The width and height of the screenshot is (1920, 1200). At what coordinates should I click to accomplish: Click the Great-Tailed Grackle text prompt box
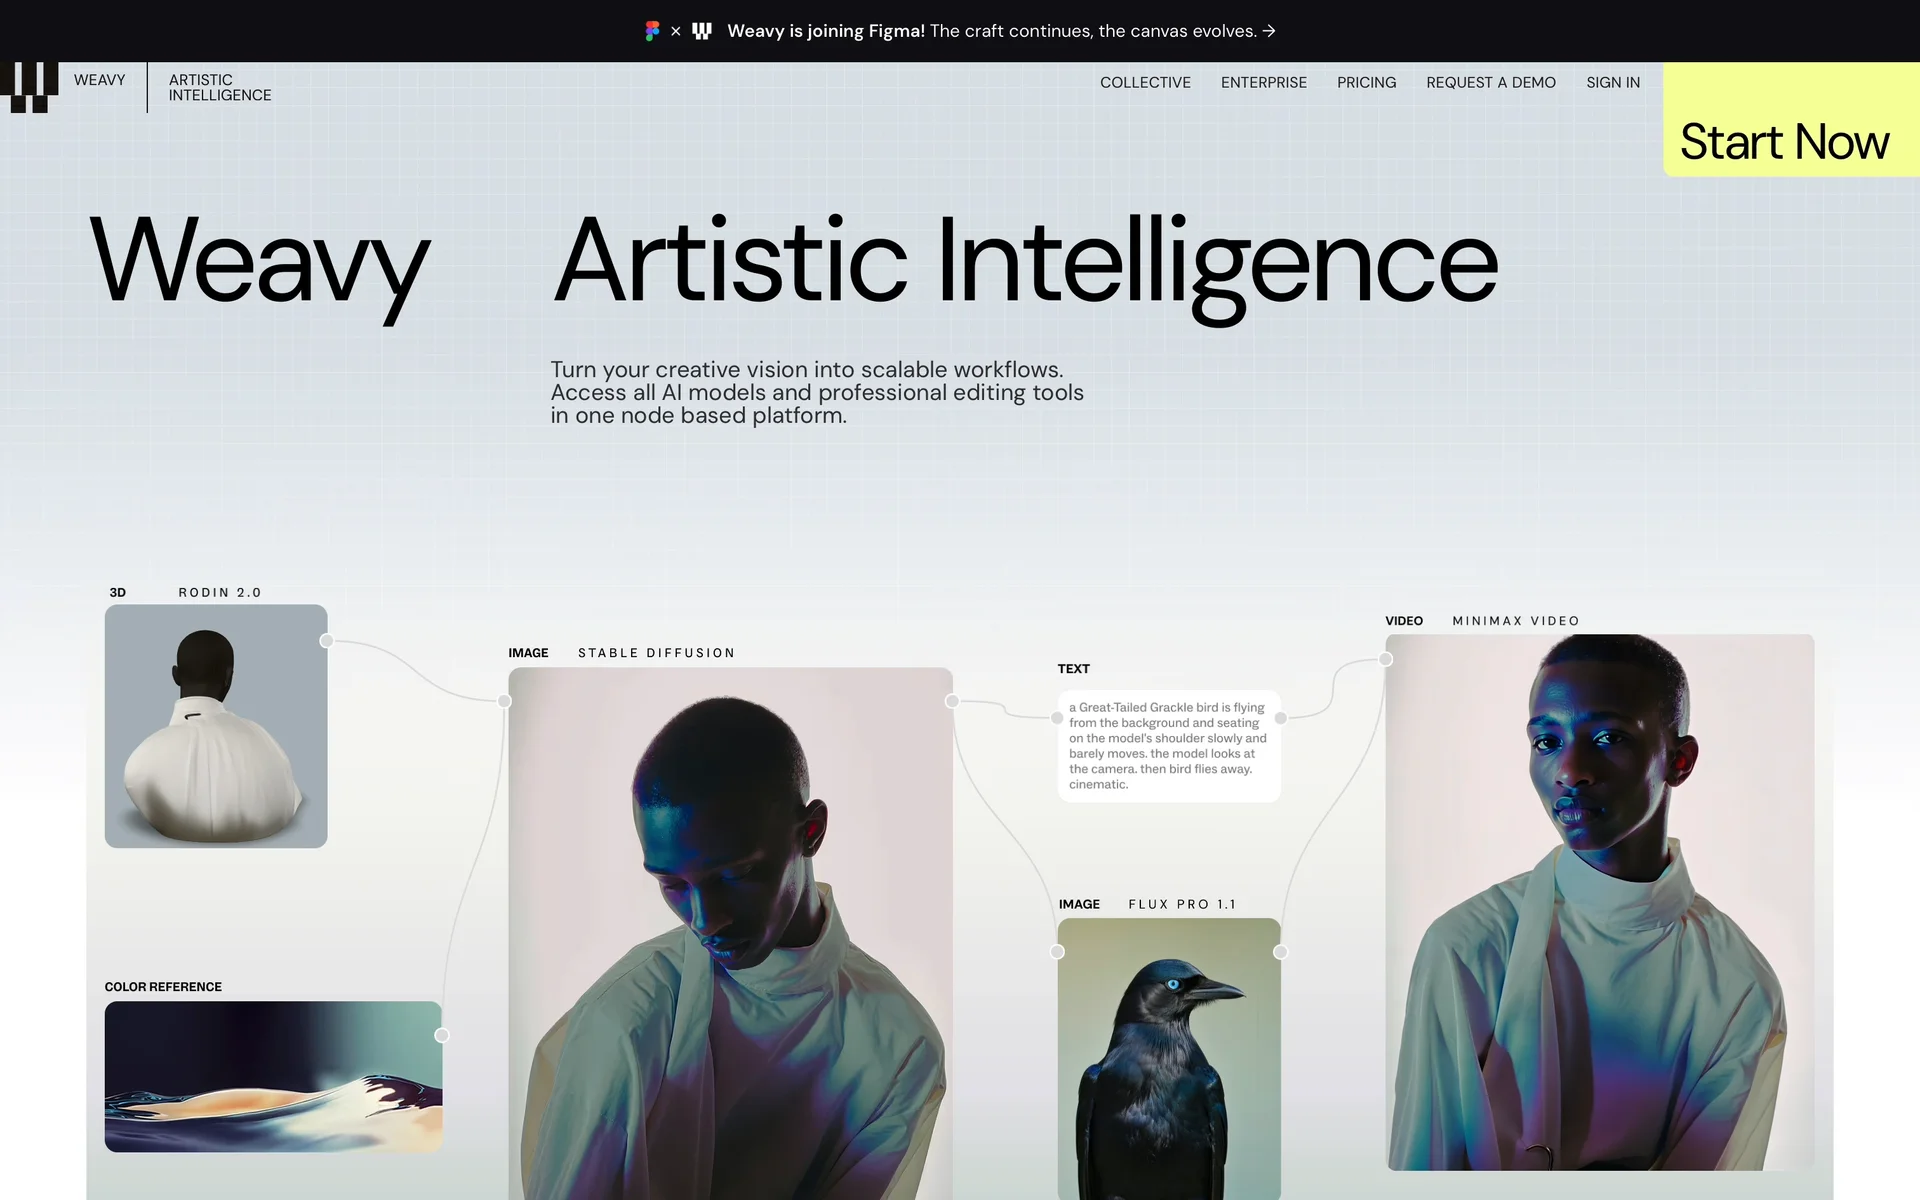click(1169, 746)
